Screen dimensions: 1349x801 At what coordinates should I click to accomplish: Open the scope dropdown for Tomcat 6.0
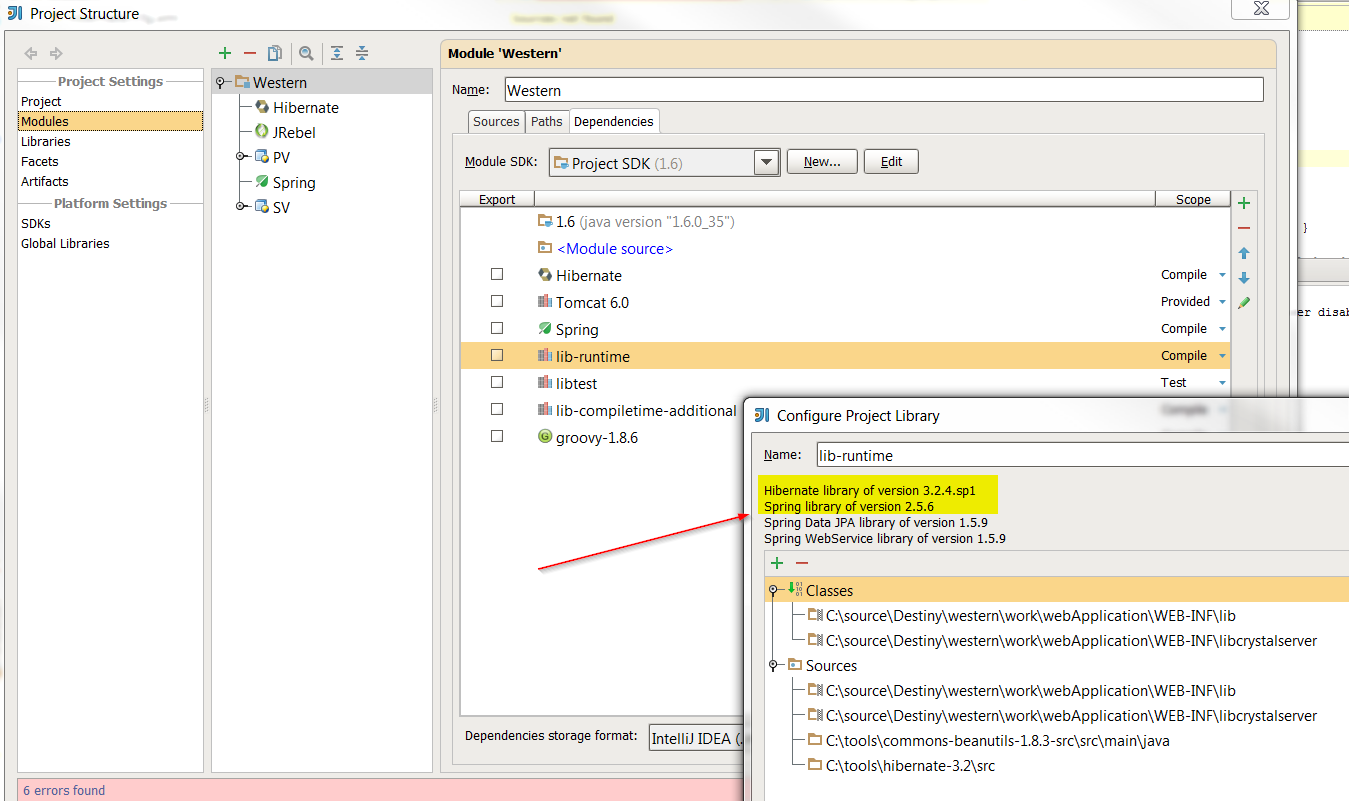[1222, 303]
